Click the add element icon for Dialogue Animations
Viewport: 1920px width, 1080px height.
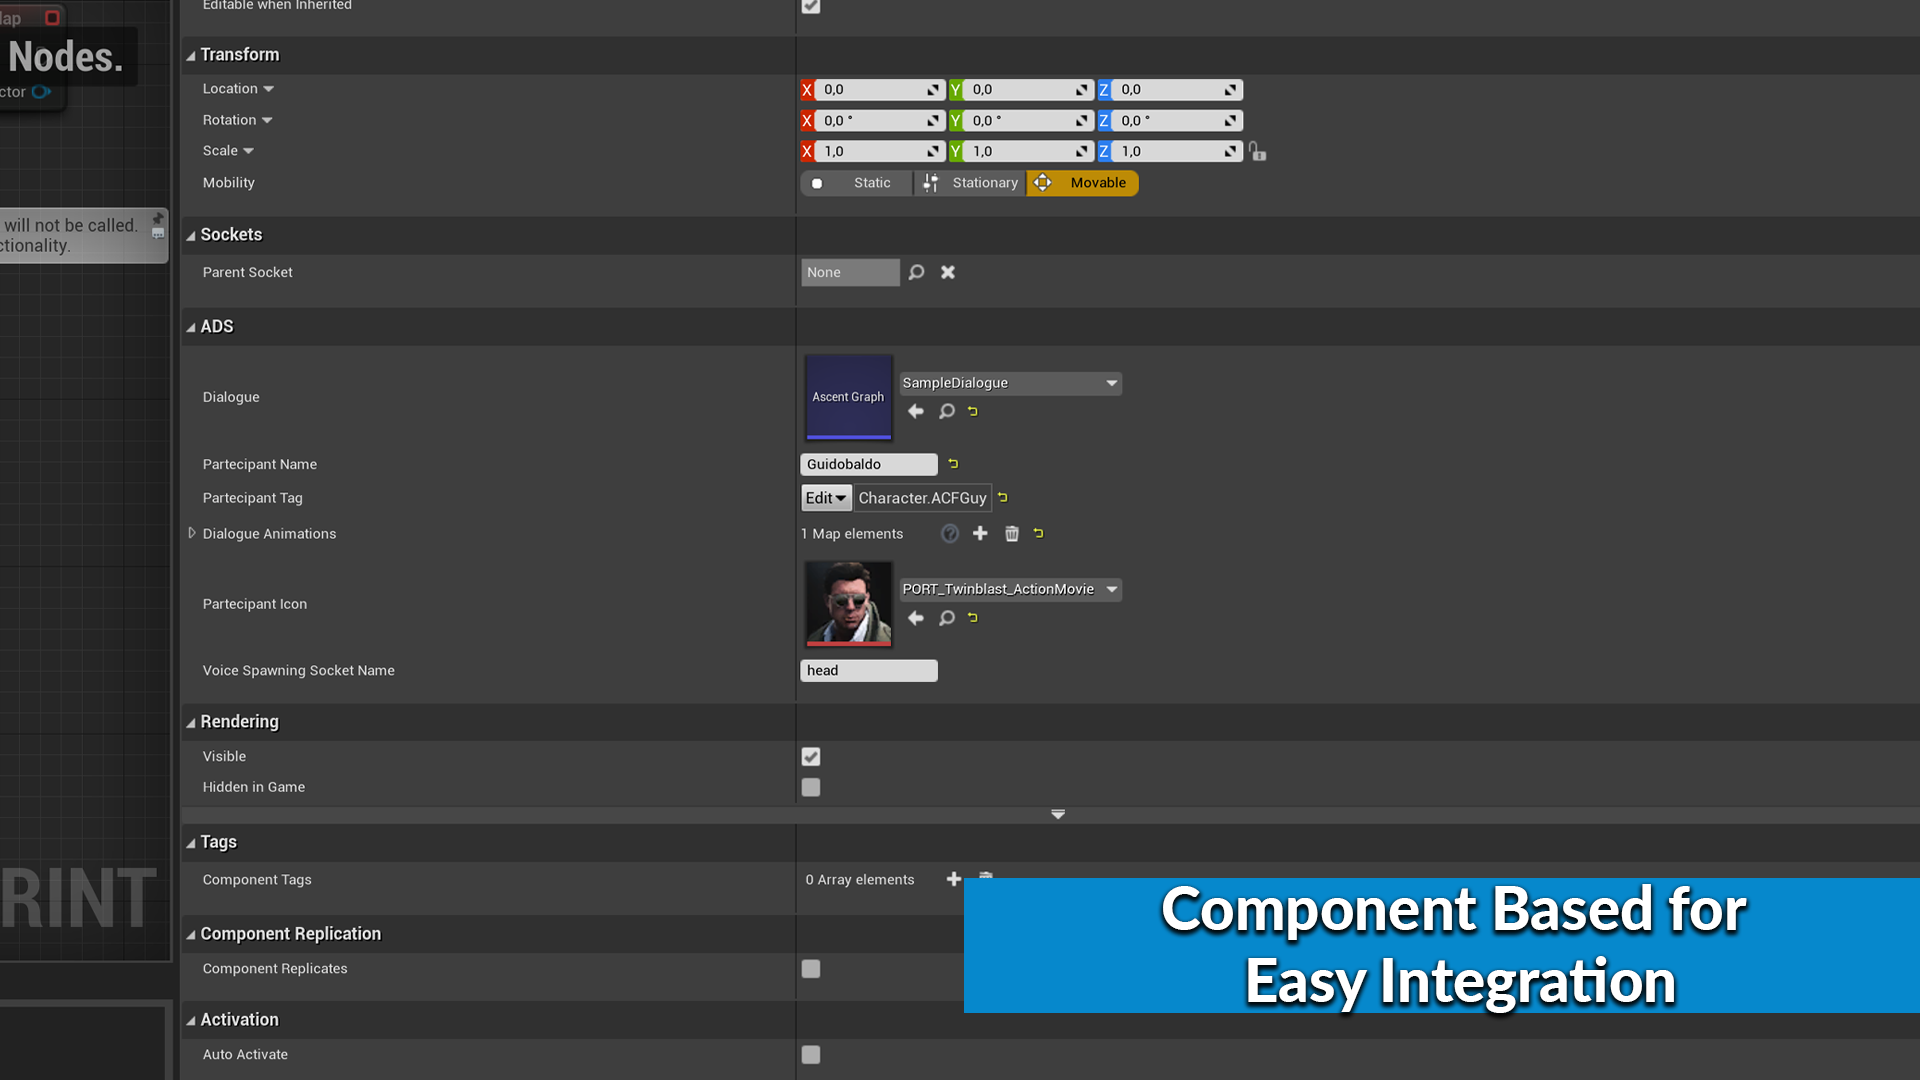980,533
